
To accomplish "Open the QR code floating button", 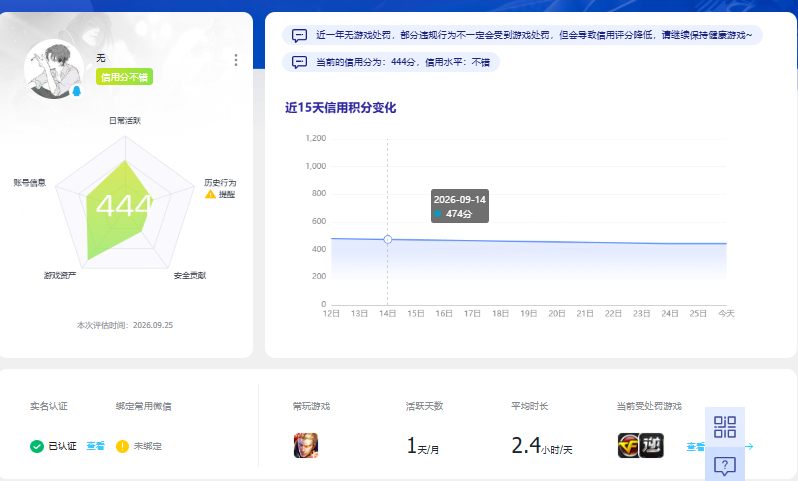I will tap(725, 427).
